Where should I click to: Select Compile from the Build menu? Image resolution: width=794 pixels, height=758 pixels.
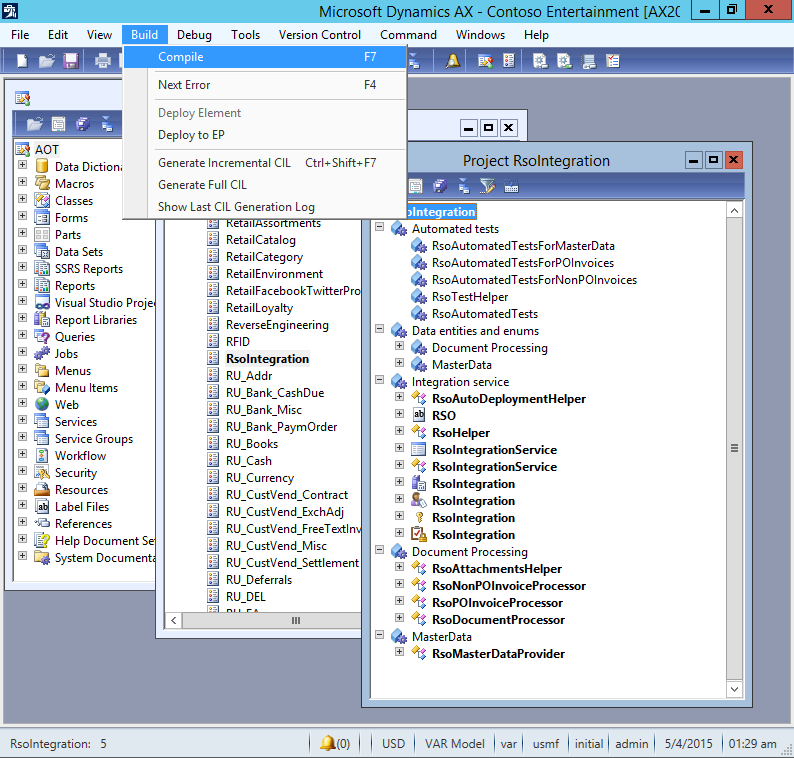(x=180, y=57)
